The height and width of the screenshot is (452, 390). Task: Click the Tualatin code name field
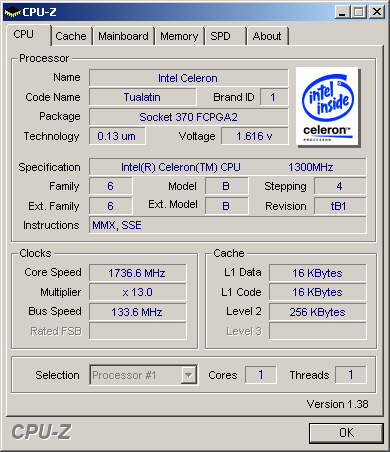click(143, 97)
